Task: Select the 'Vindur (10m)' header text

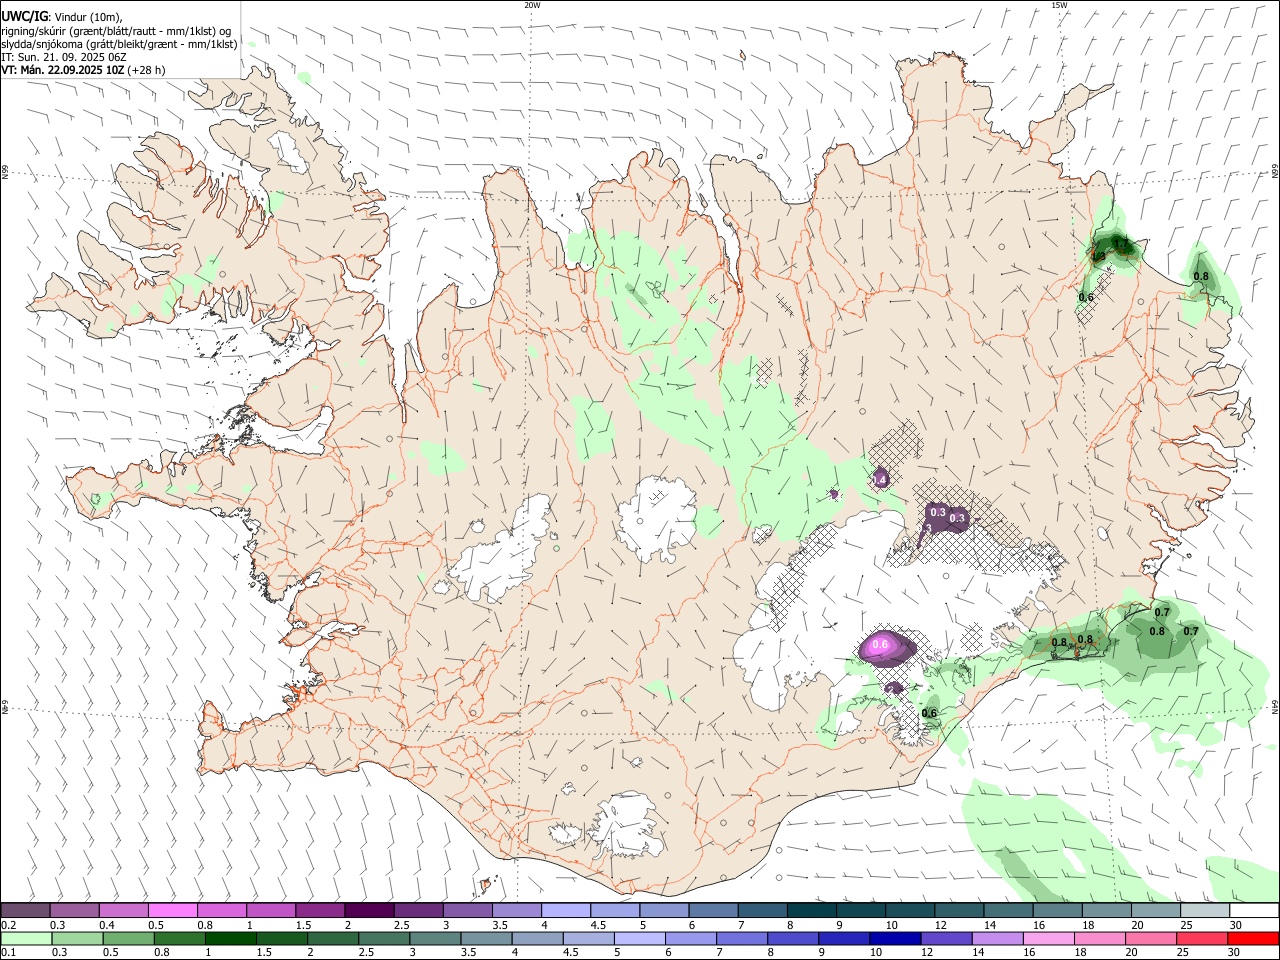Action: (88, 16)
